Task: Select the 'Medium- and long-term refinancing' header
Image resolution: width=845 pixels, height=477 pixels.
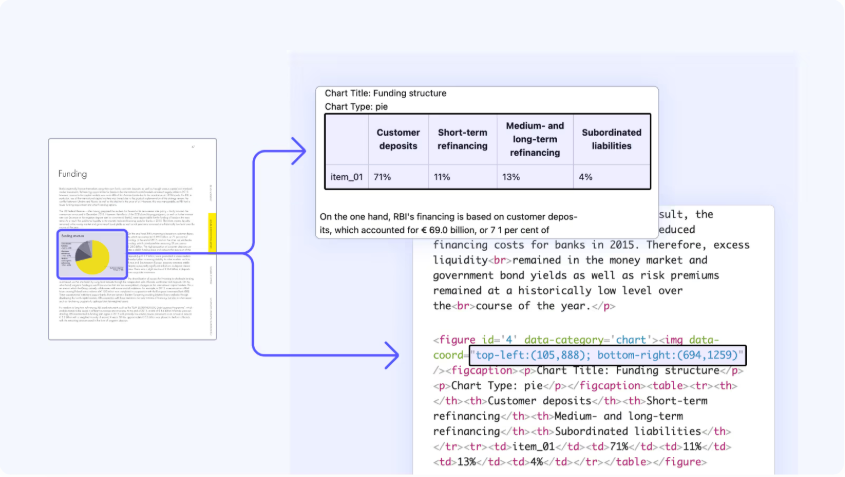Action: 535,139
